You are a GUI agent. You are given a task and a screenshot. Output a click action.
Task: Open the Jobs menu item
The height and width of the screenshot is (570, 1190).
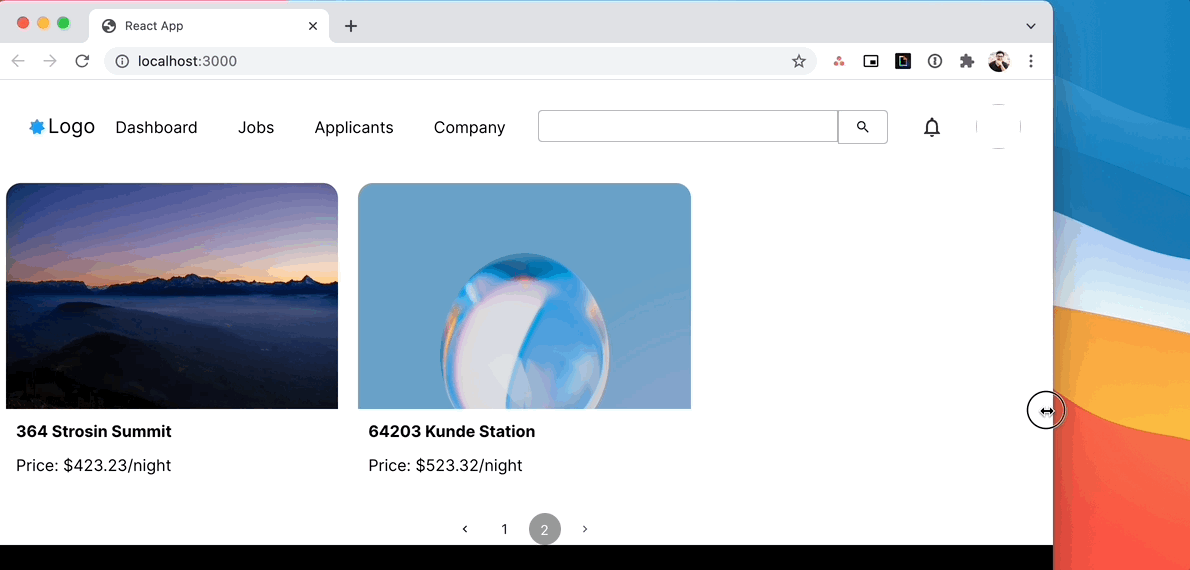pos(256,128)
